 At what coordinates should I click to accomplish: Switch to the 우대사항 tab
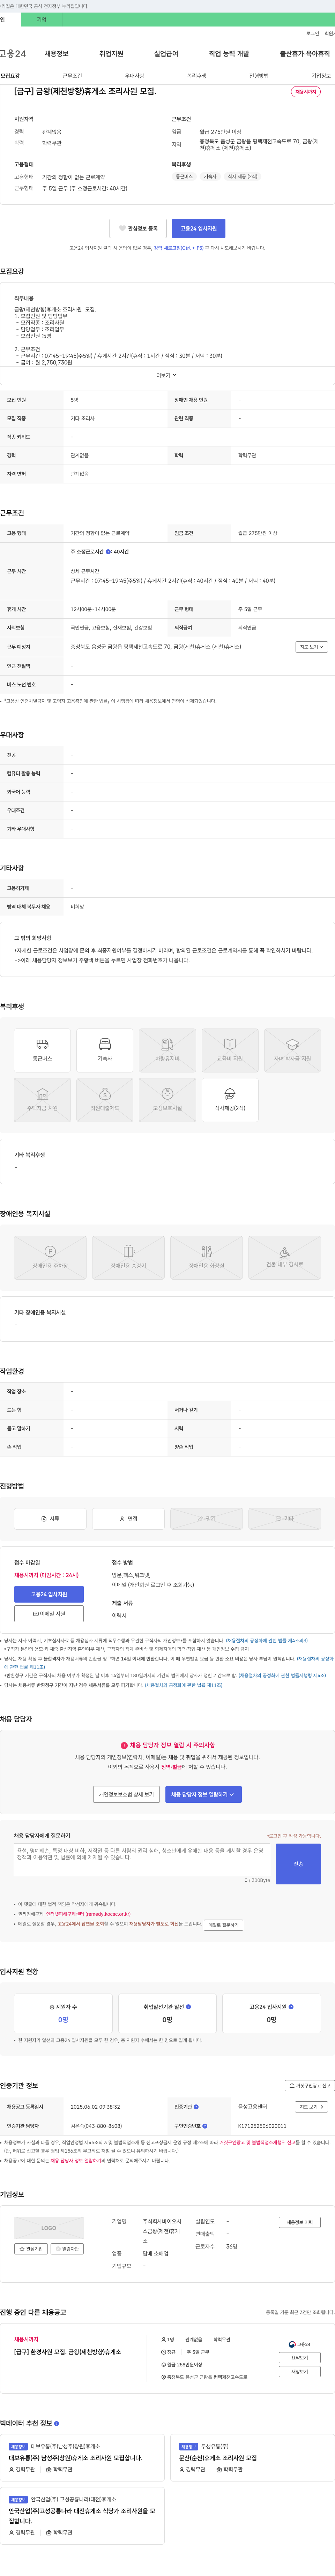tap(134, 76)
